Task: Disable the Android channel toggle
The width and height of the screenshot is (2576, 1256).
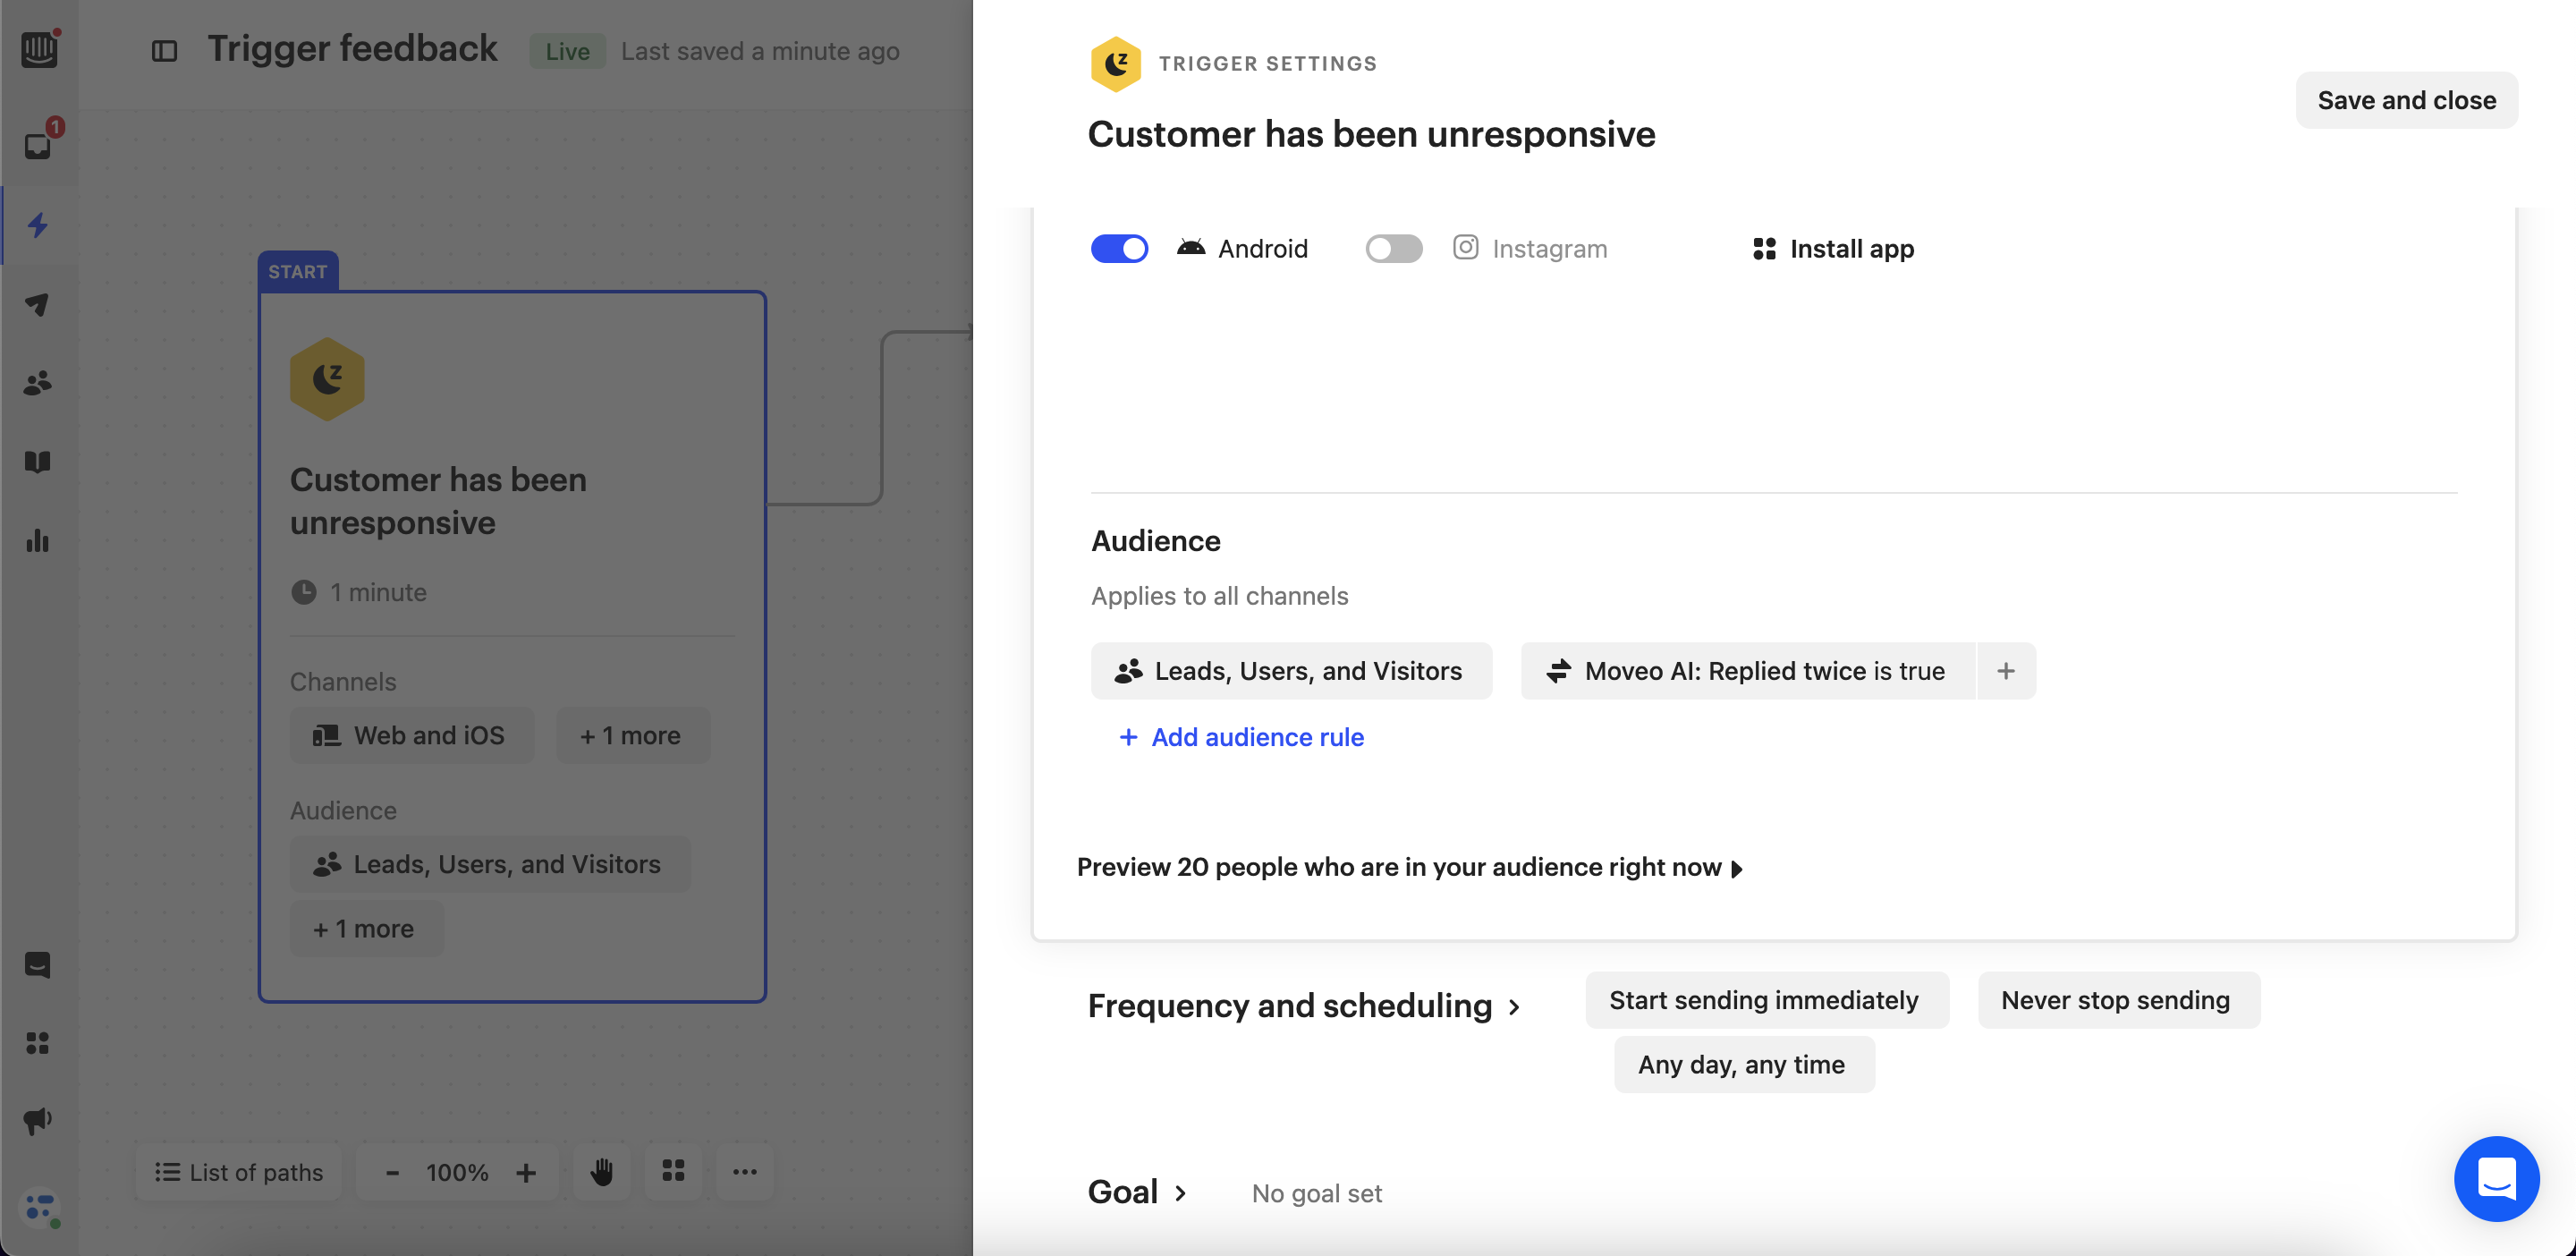Action: coord(1119,248)
